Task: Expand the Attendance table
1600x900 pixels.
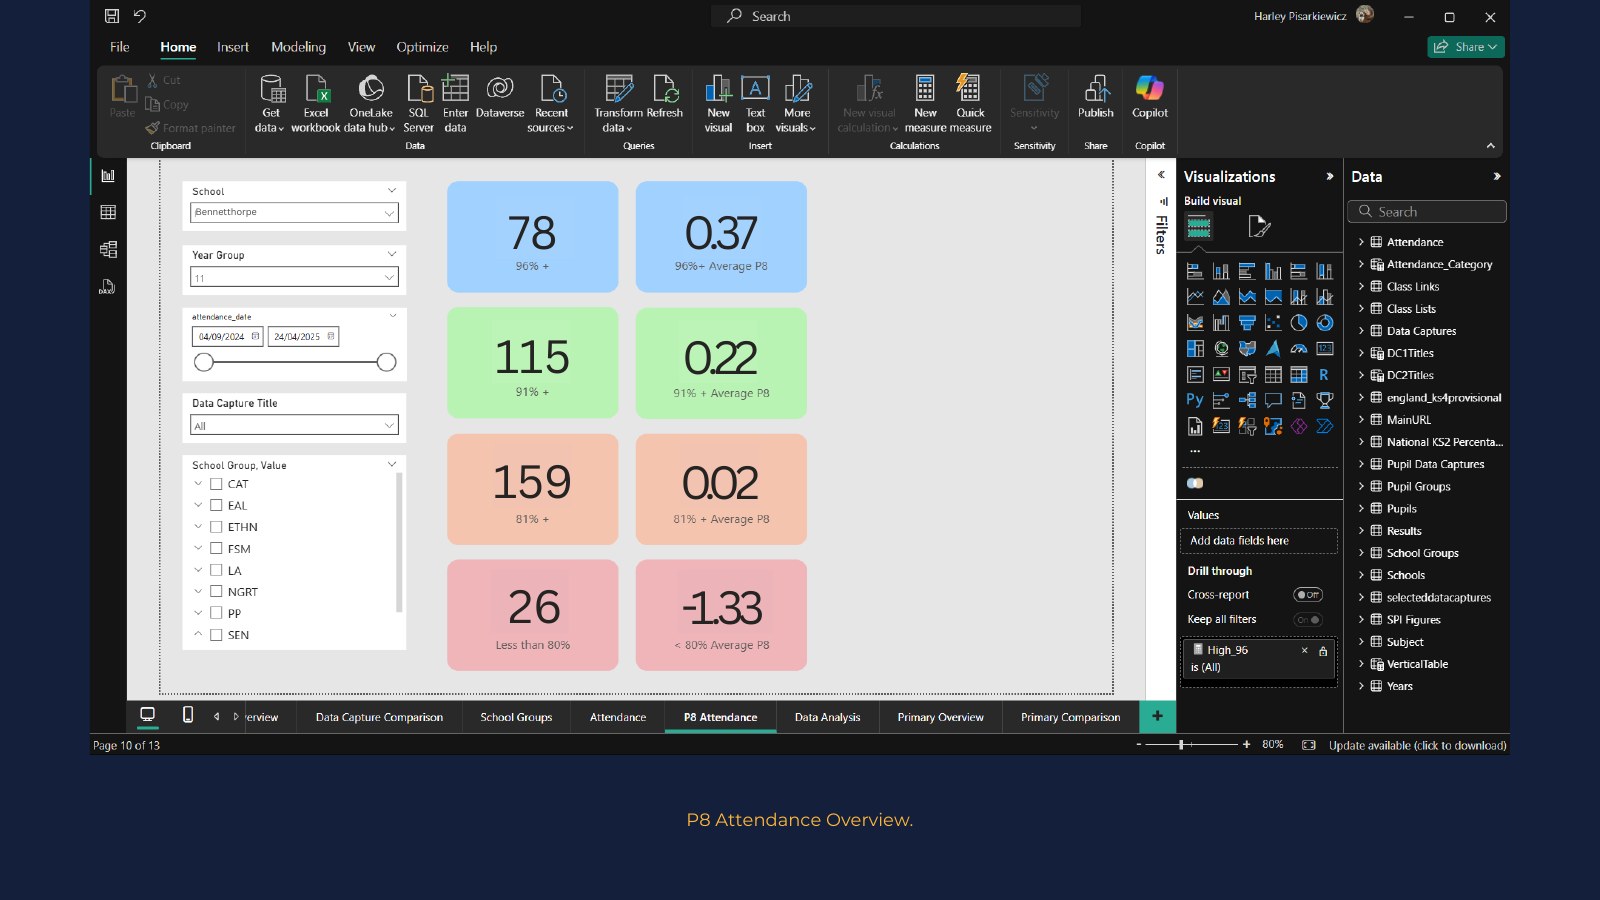Action: [1361, 242]
